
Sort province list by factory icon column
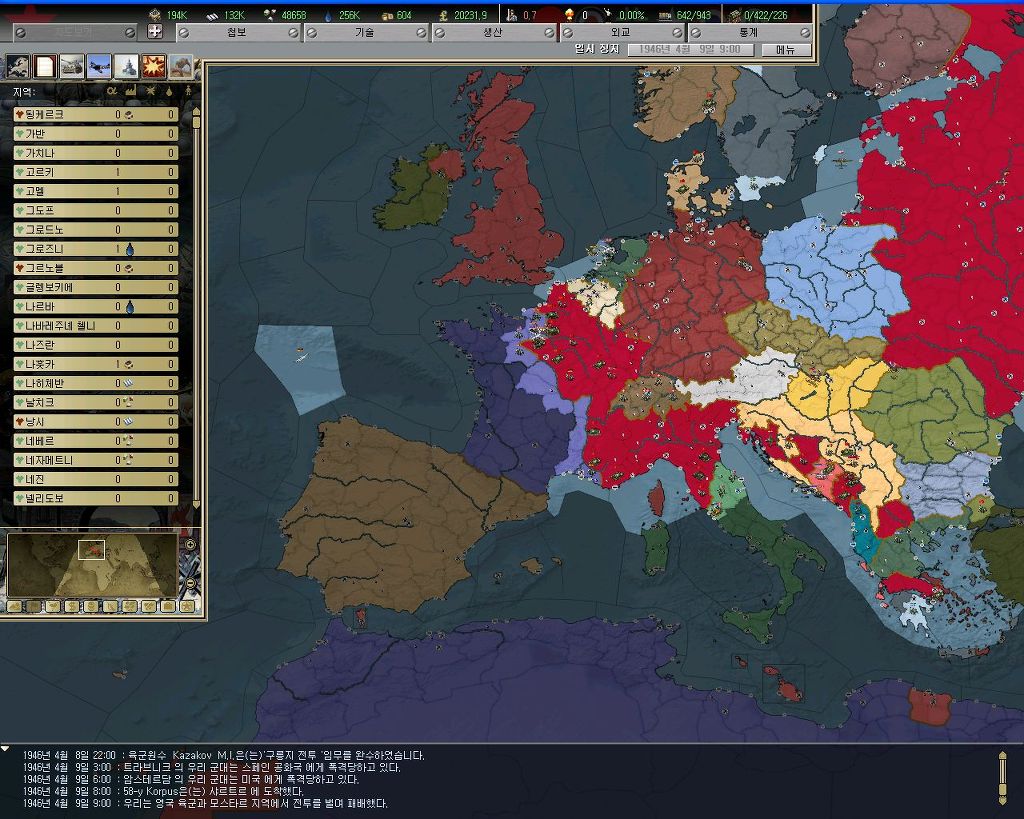[x=131, y=91]
